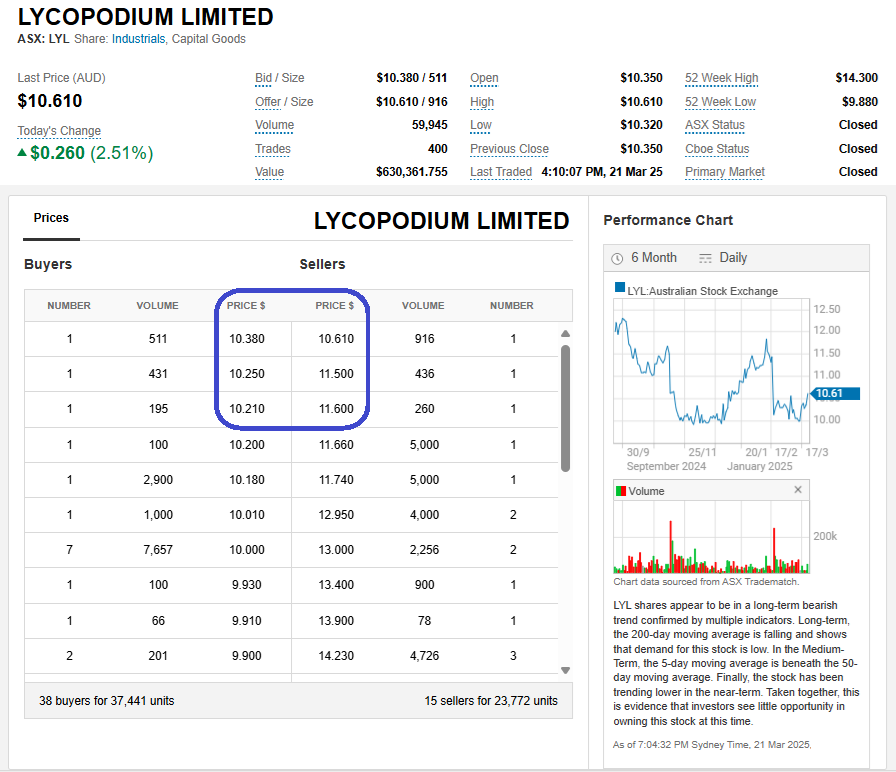Click the Performance Chart heading
Image resolution: width=896 pixels, height=772 pixels.
[668, 220]
